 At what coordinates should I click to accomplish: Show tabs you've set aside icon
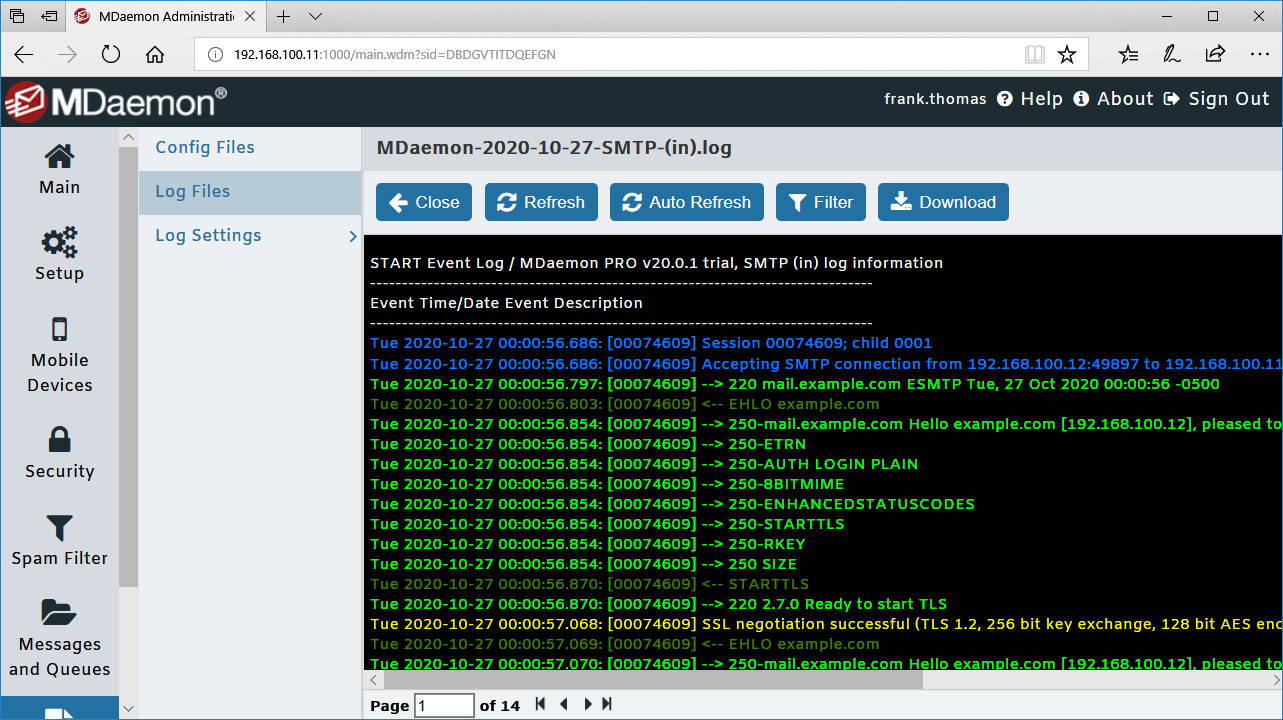click(17, 16)
